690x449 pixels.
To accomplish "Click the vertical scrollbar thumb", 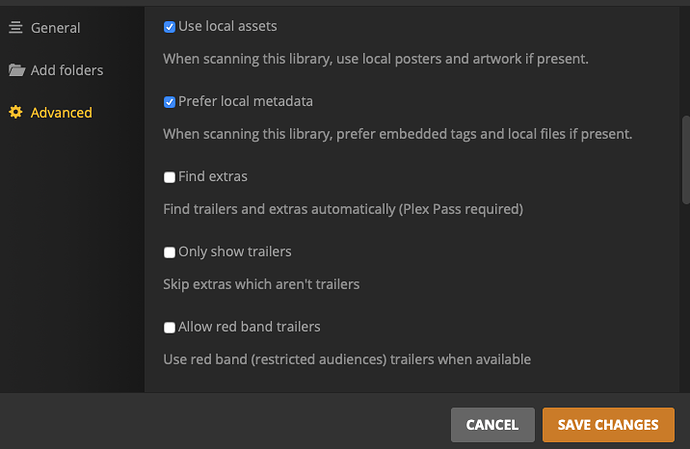I will [685, 160].
